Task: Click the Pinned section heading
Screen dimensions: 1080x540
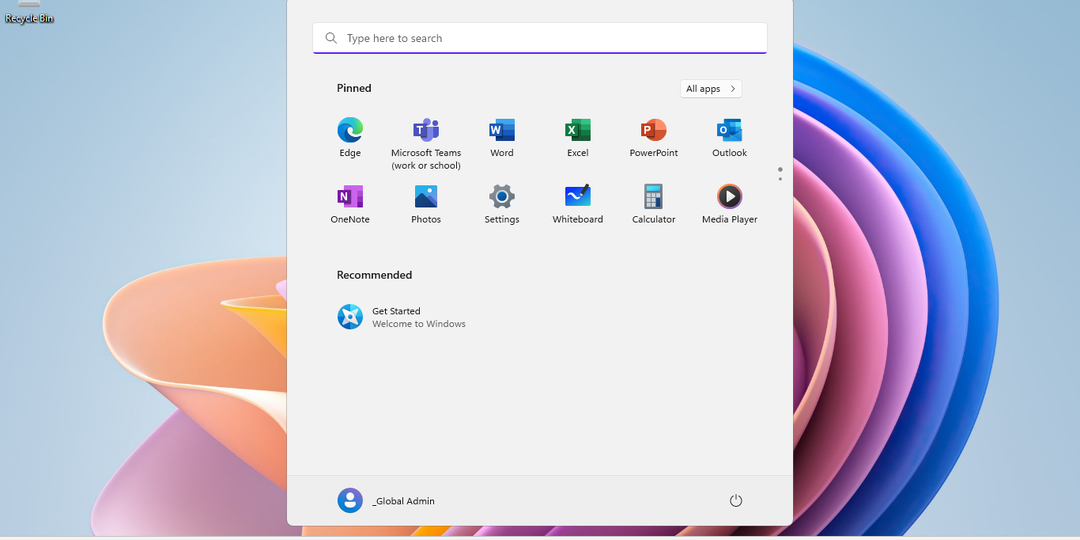Action: [x=354, y=88]
